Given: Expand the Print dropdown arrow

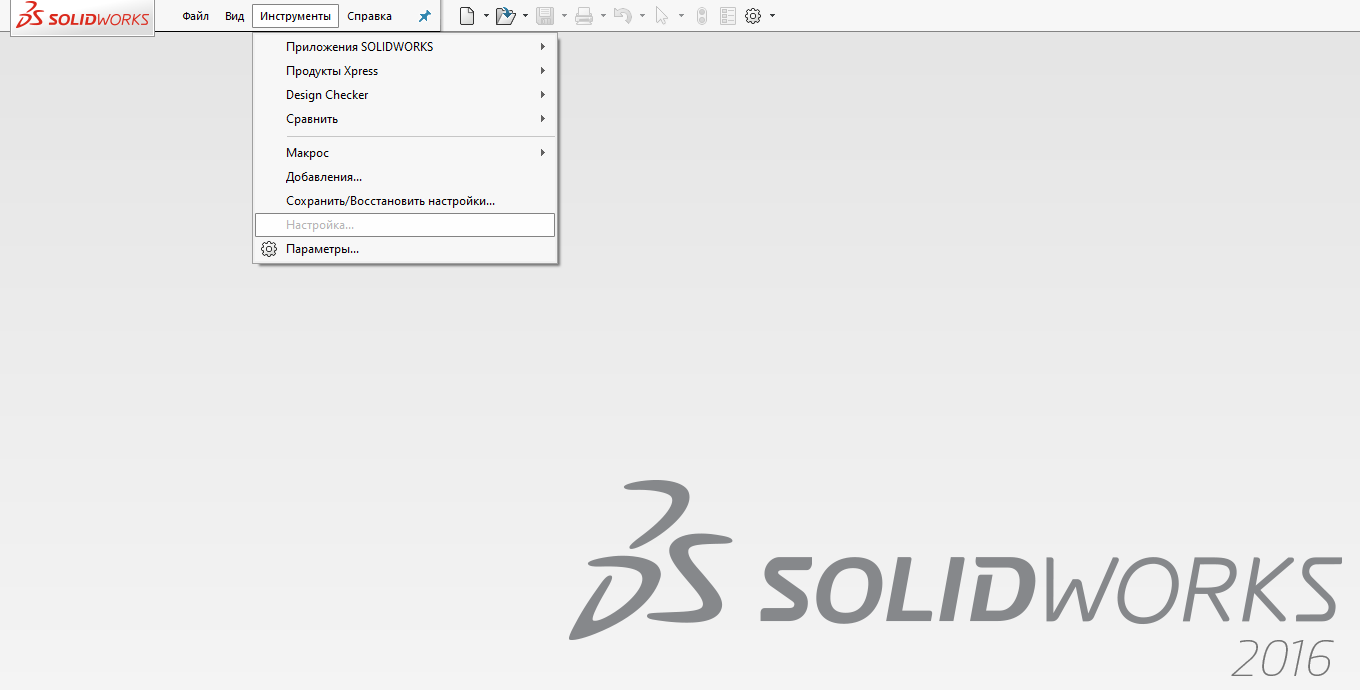Looking at the screenshot, I should click(603, 16).
